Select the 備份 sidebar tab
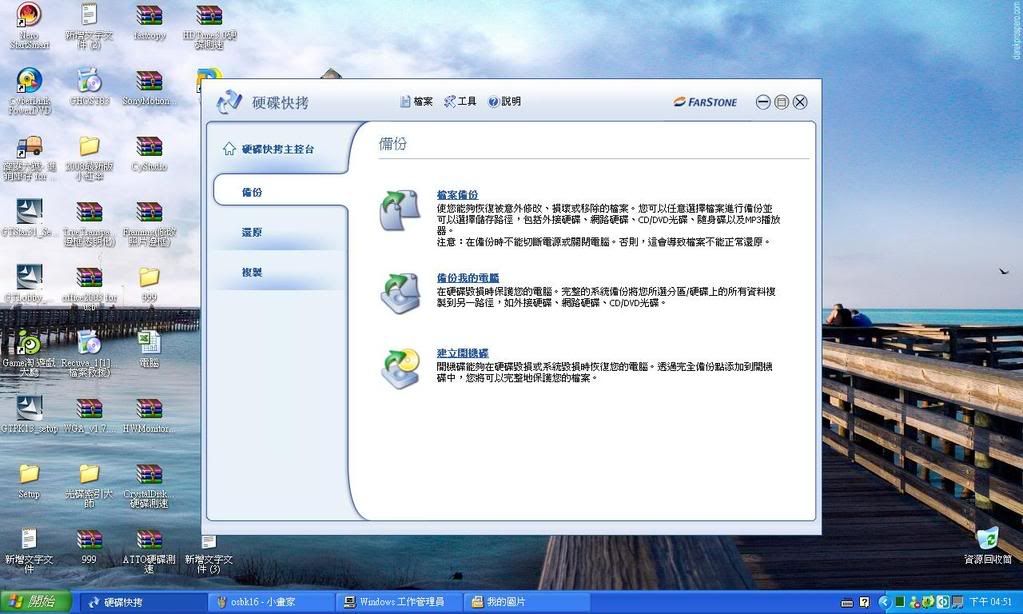 coord(280,192)
